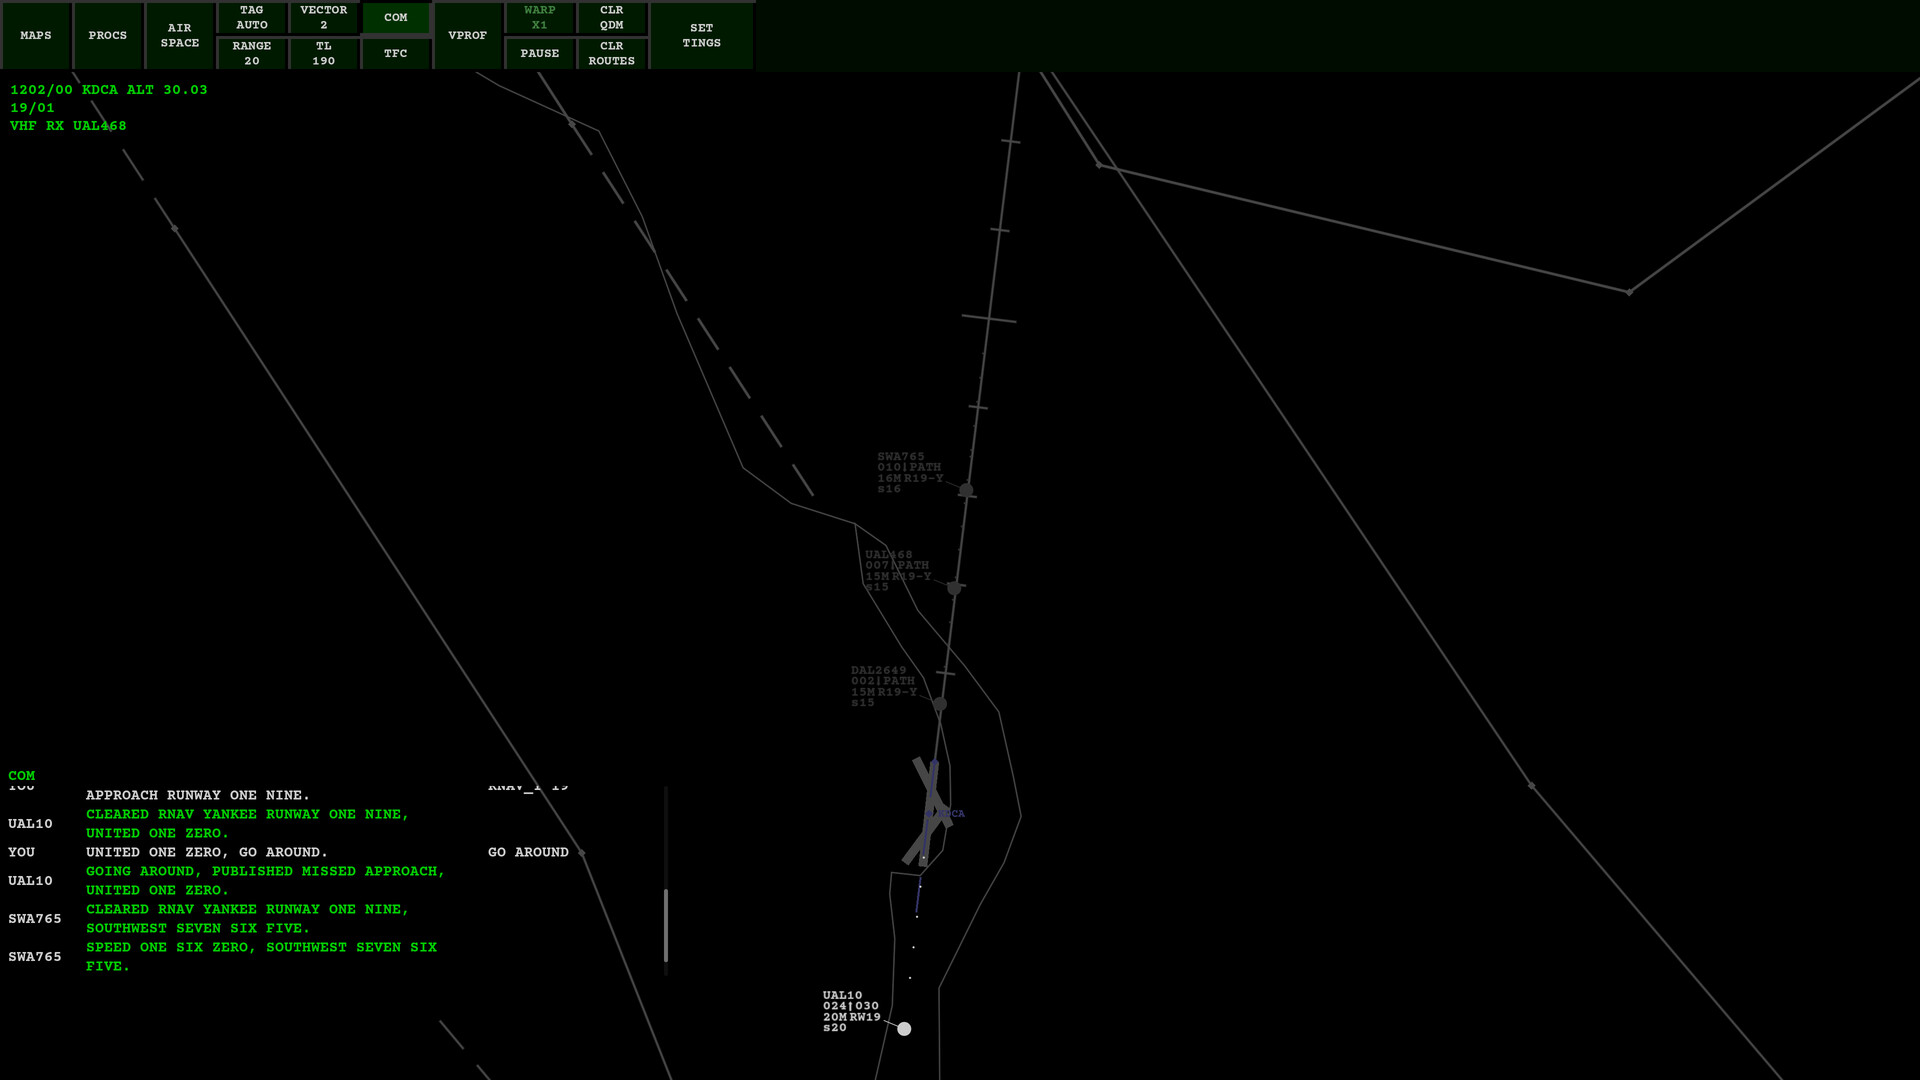Image resolution: width=1920 pixels, height=1080 pixels.
Task: Toggle the TFC traffic panel
Action: 396,53
